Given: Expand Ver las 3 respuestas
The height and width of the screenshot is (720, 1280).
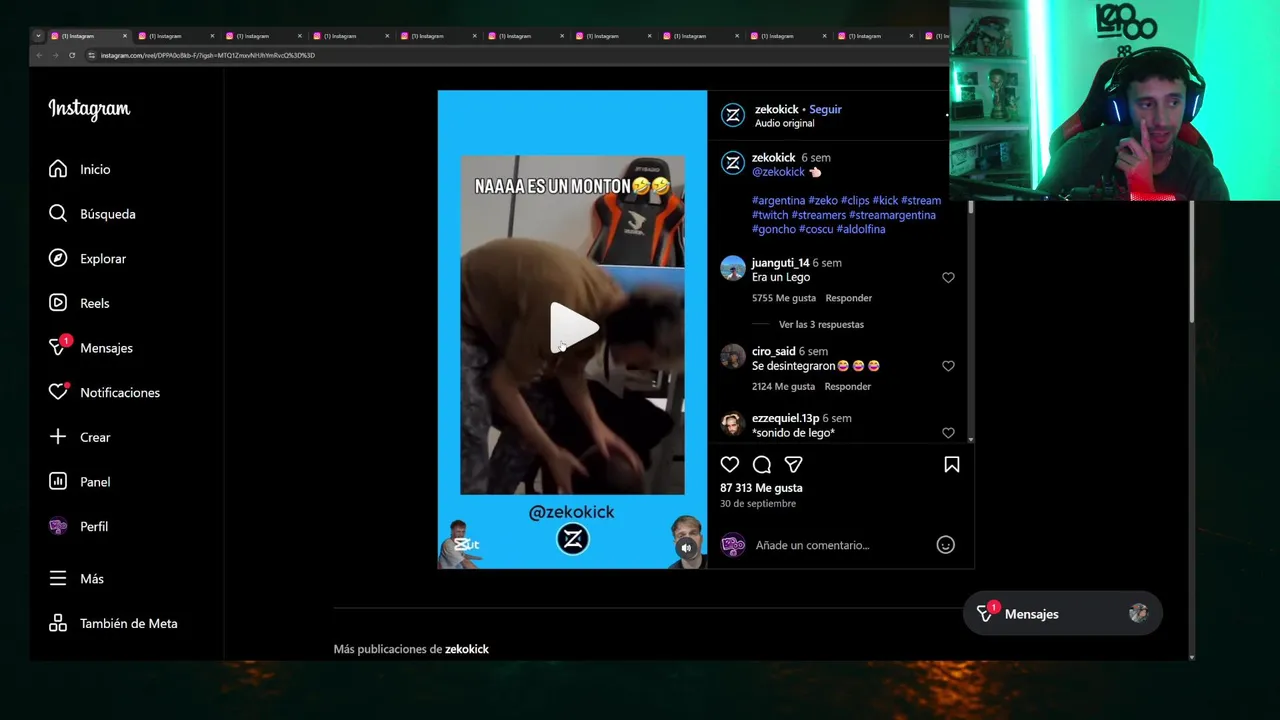Looking at the screenshot, I should pyautogui.click(x=821, y=324).
